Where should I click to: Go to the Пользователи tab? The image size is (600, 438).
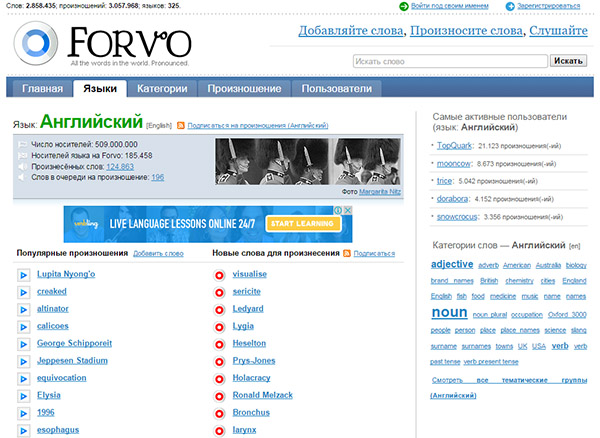coord(336,88)
